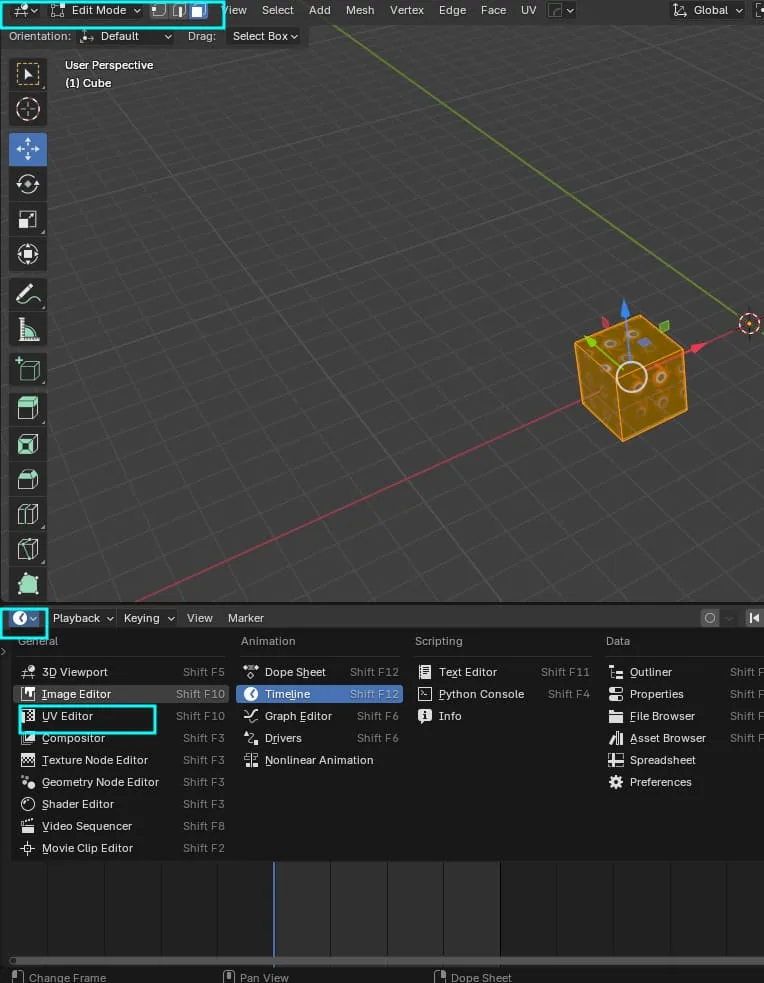
Task: Select the Loop Cut tool
Action: [x=28, y=515]
